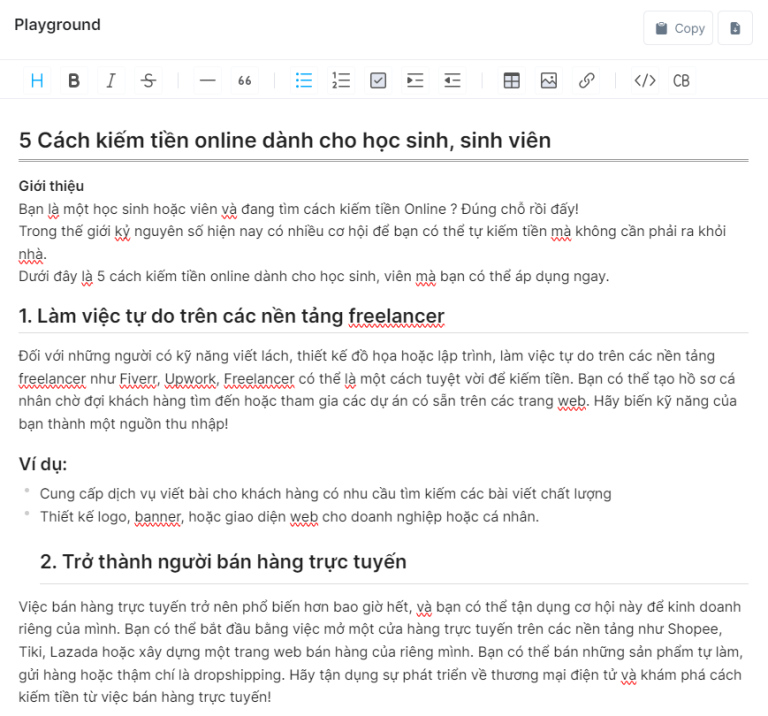Insert a task checkbox list
This screenshot has height=716, width=768.
[378, 80]
